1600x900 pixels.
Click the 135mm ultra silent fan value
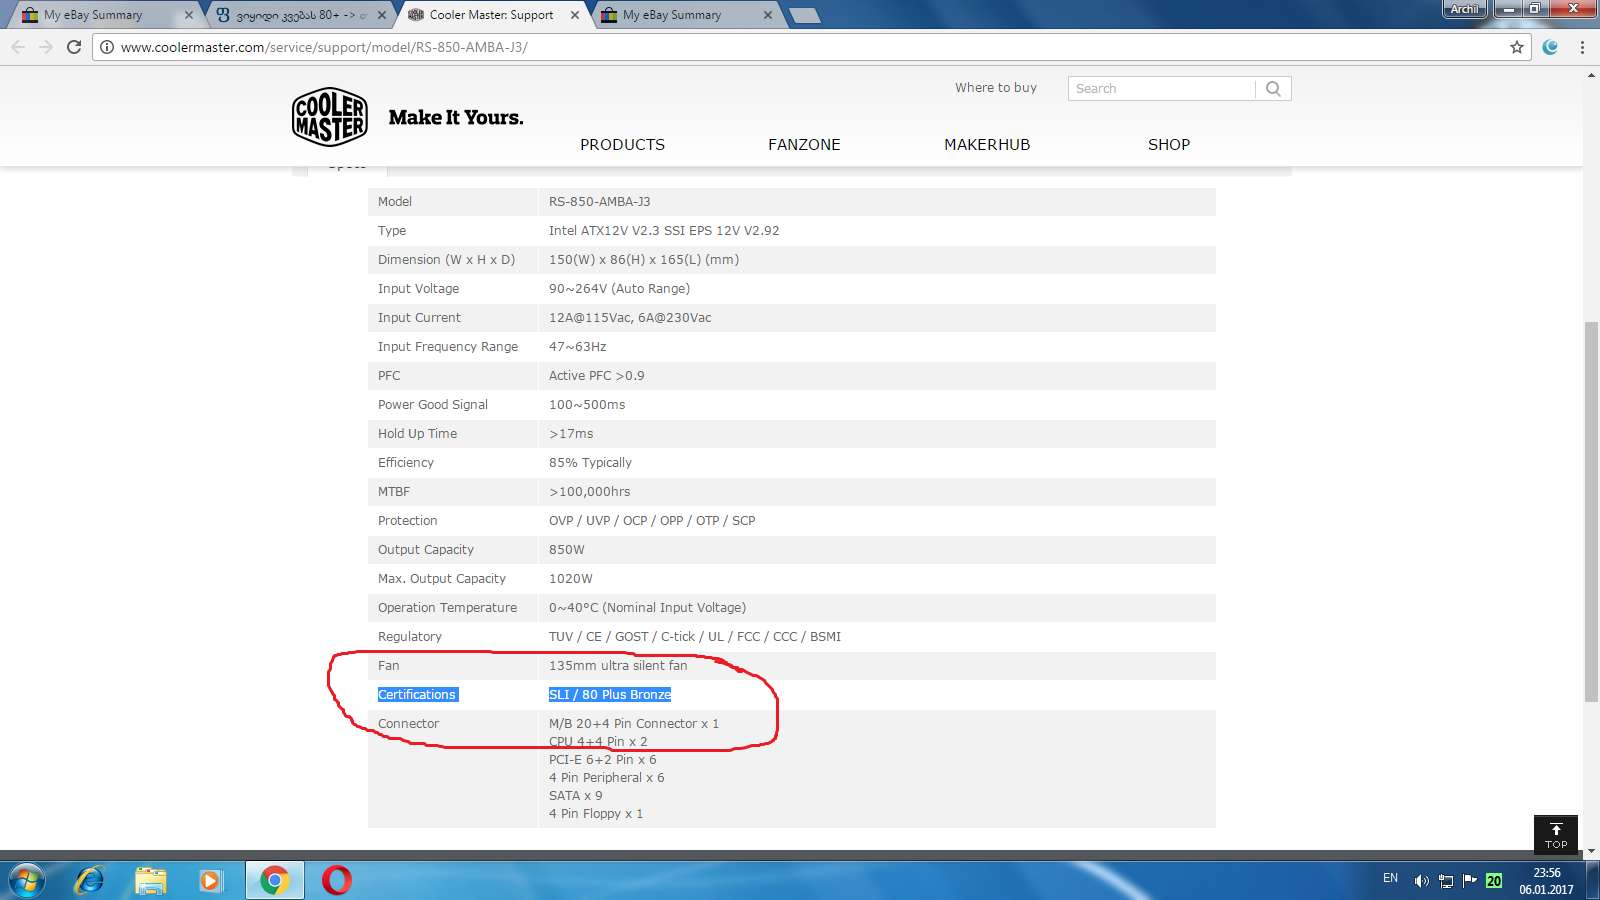618,666
